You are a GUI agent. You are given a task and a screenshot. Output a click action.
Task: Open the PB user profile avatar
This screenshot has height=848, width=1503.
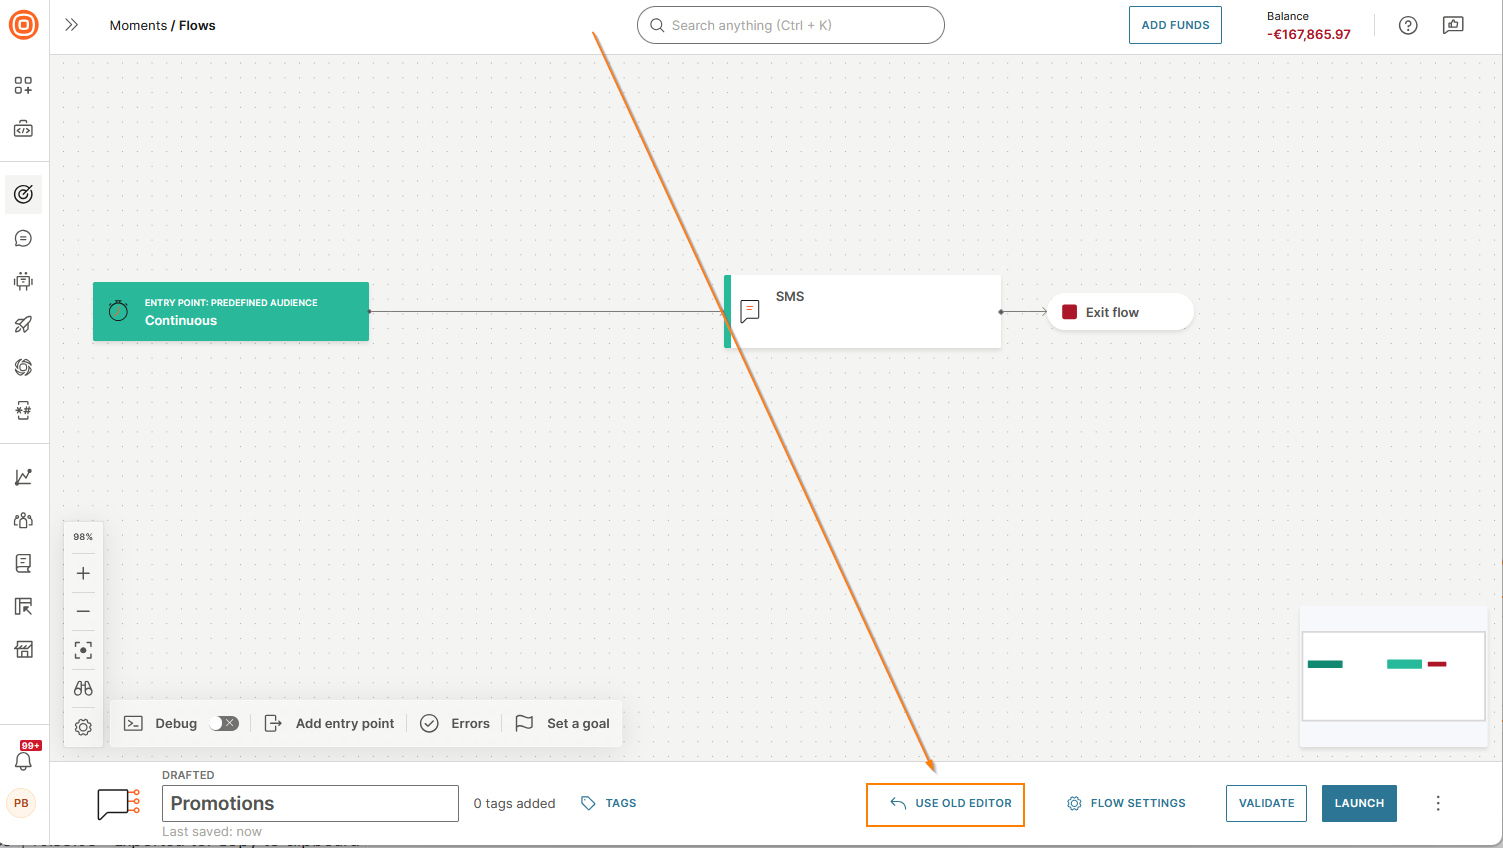point(21,803)
